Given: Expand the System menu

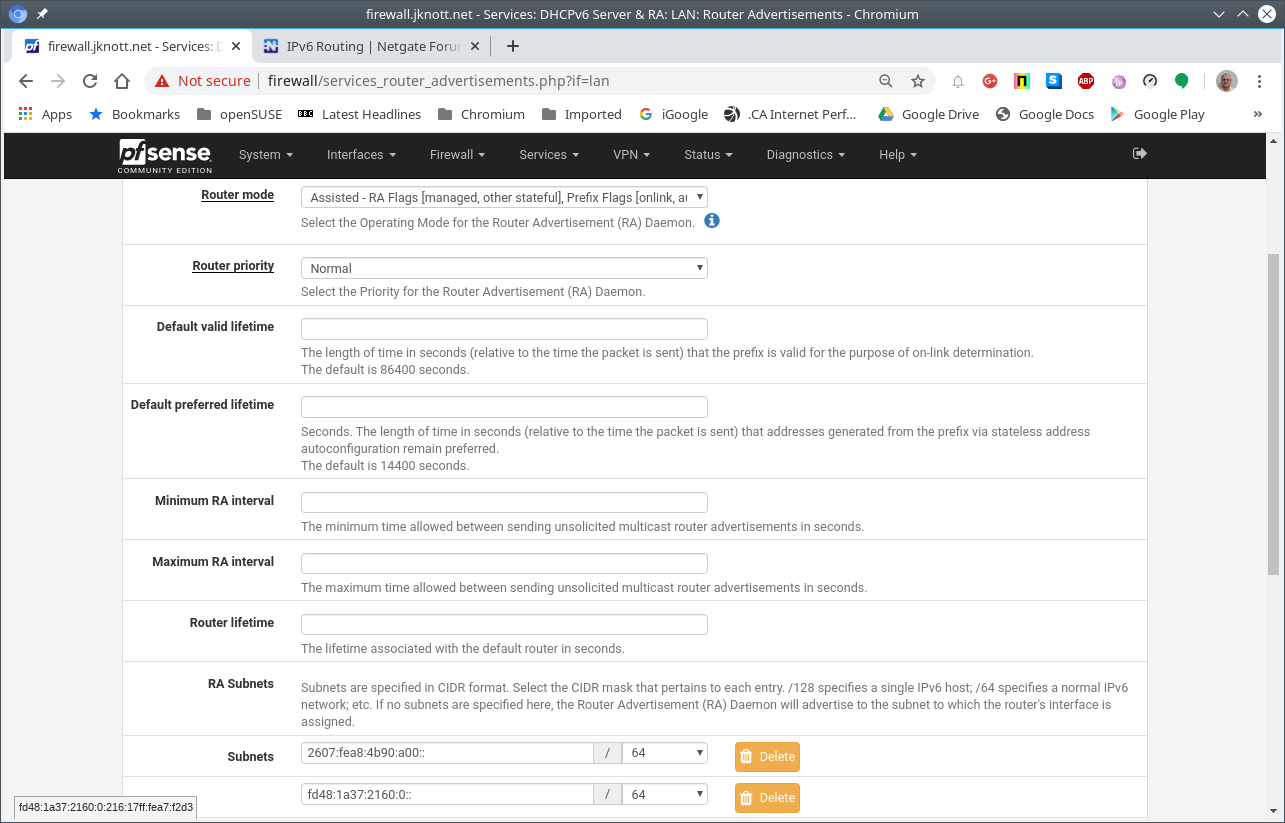Looking at the screenshot, I should coord(266,154).
